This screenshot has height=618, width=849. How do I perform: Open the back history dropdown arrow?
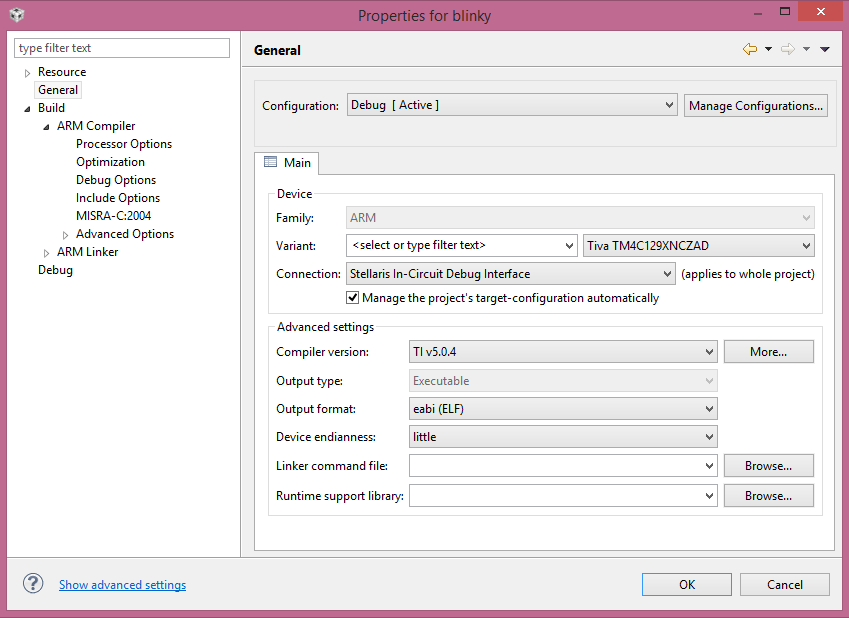click(x=768, y=49)
